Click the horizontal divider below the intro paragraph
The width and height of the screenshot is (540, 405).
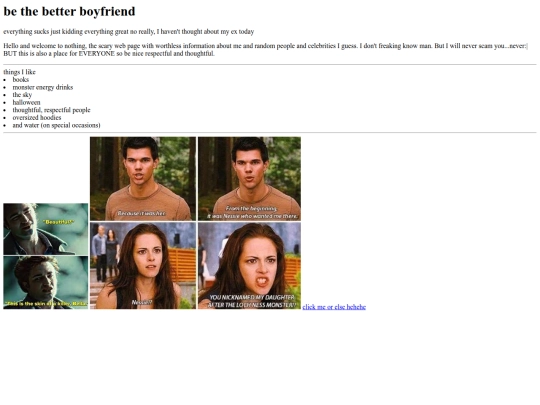(270, 64)
